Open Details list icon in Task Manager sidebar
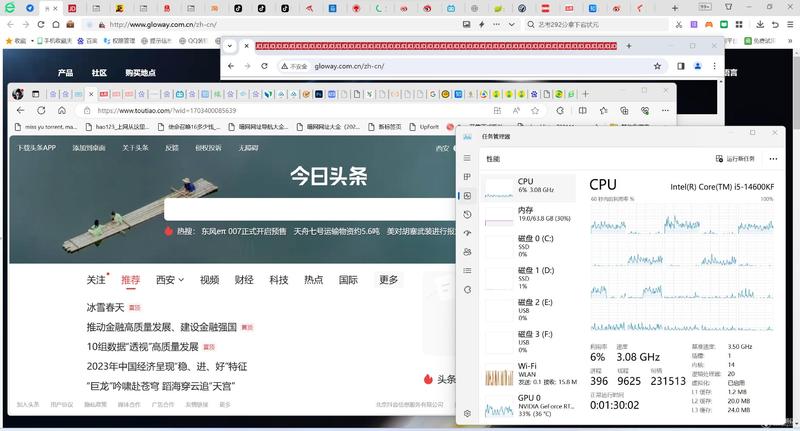 click(467, 270)
